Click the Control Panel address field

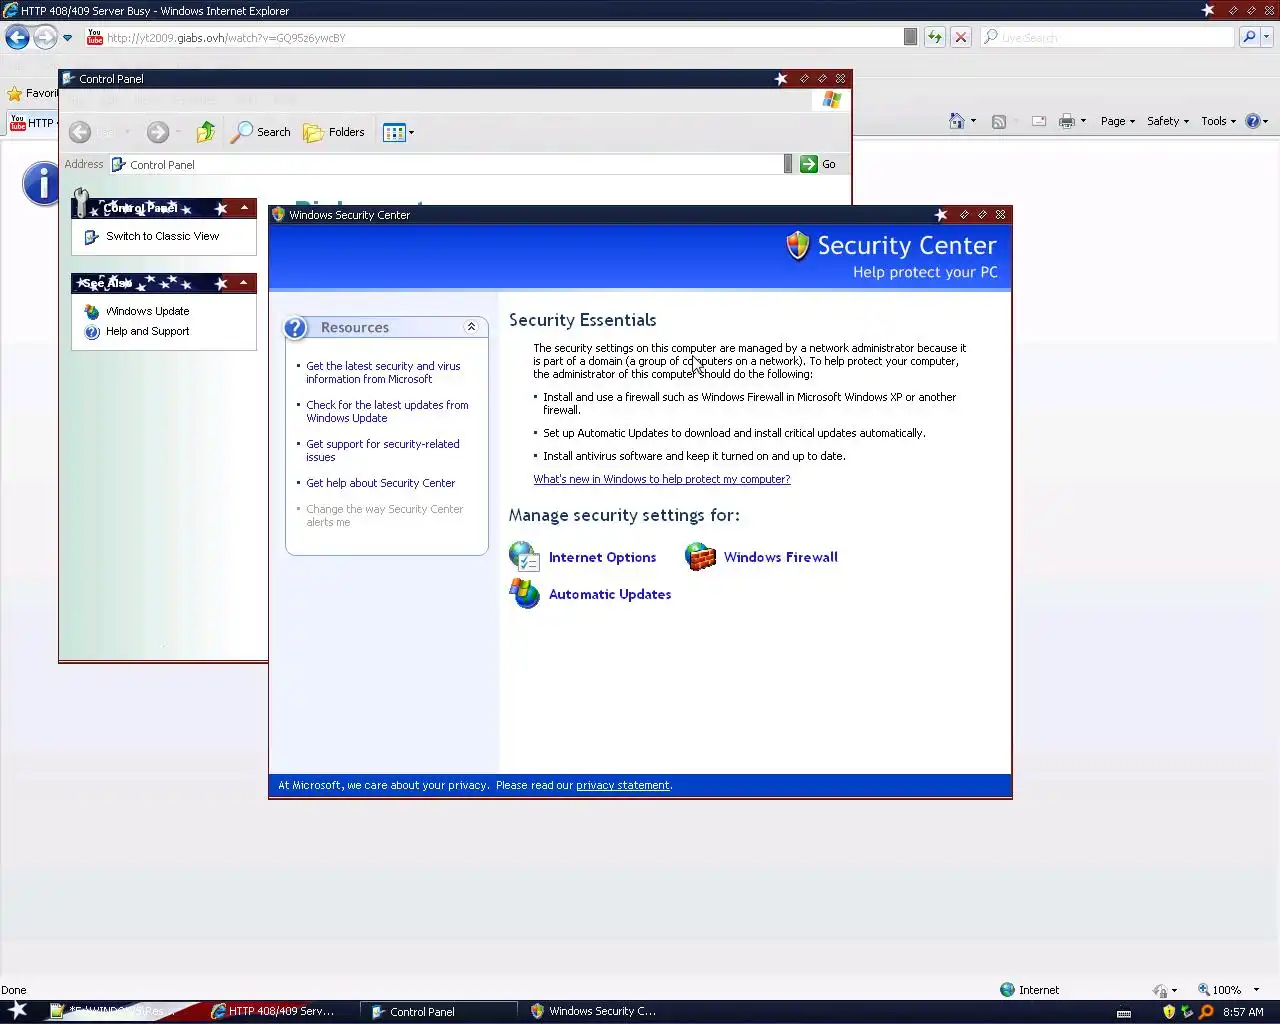pos(445,164)
